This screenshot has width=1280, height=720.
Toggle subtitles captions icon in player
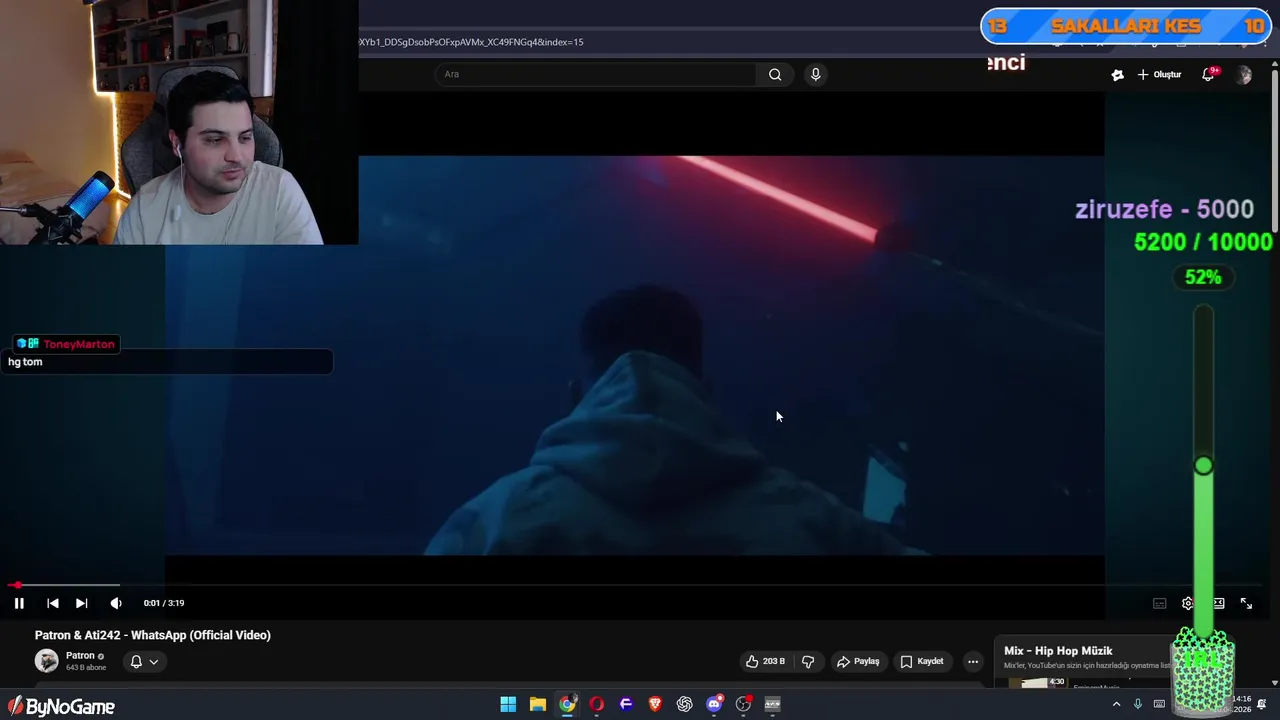(x=1160, y=603)
